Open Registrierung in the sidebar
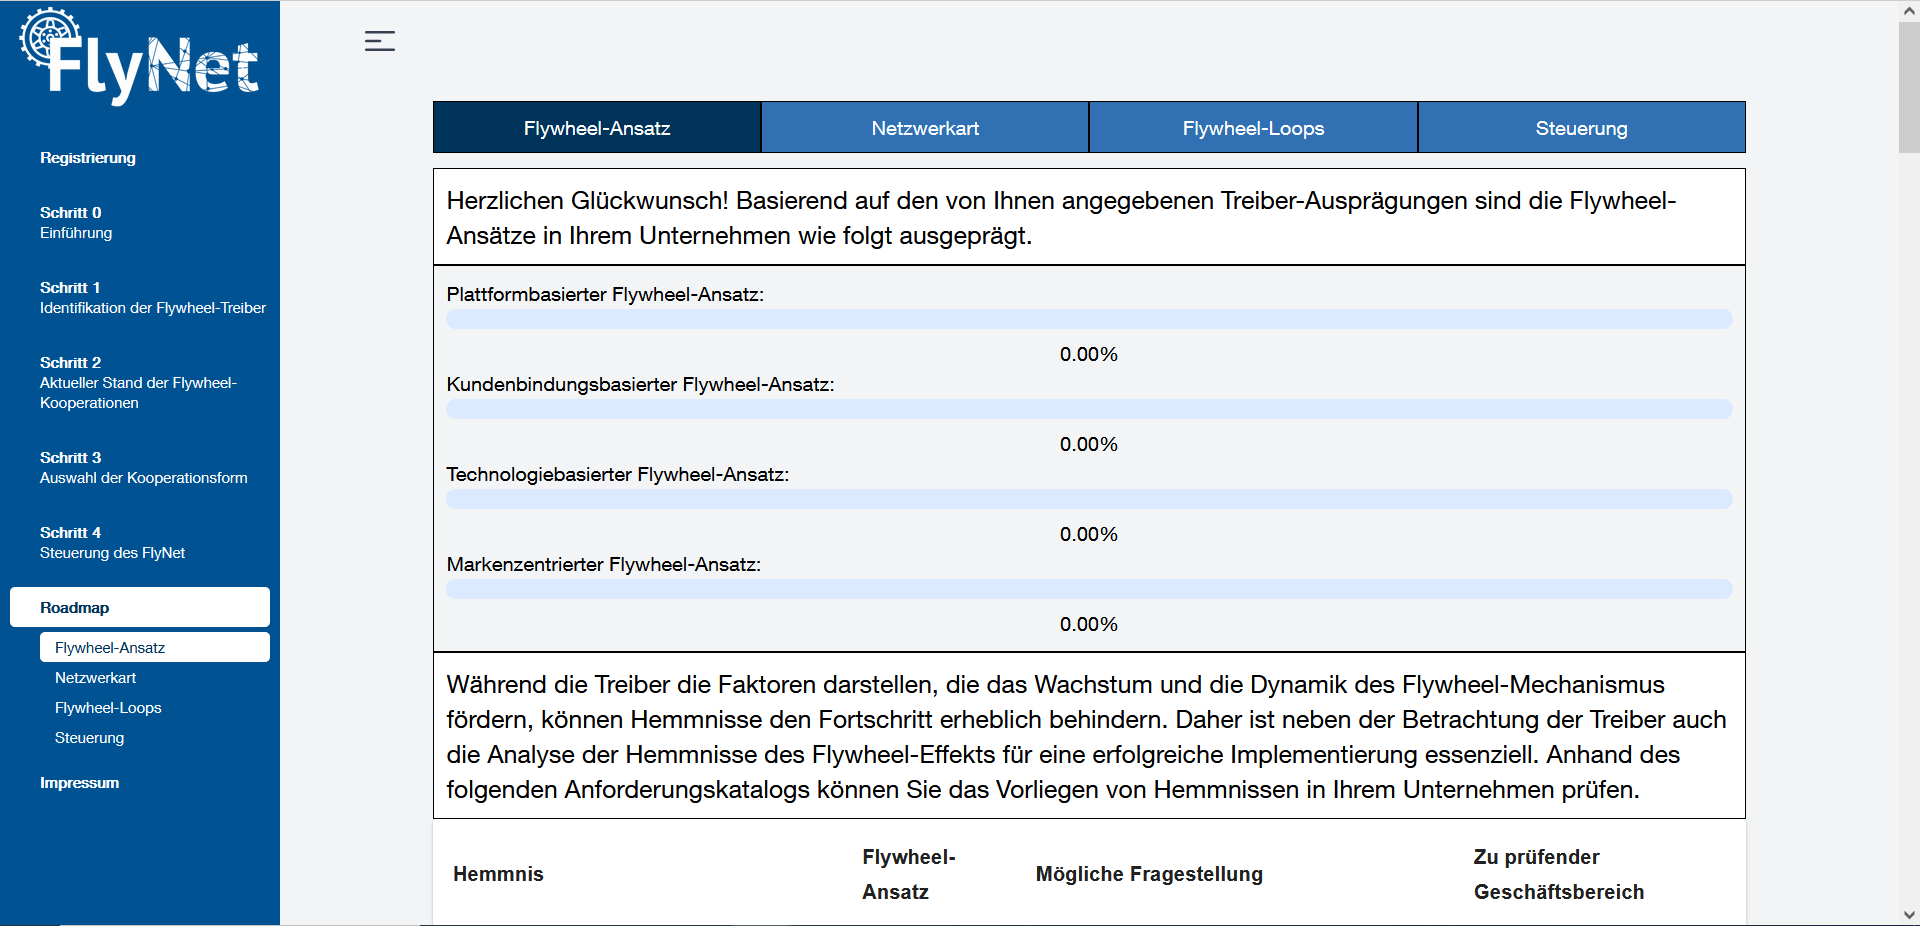The width and height of the screenshot is (1920, 926). pyautogui.click(x=88, y=158)
